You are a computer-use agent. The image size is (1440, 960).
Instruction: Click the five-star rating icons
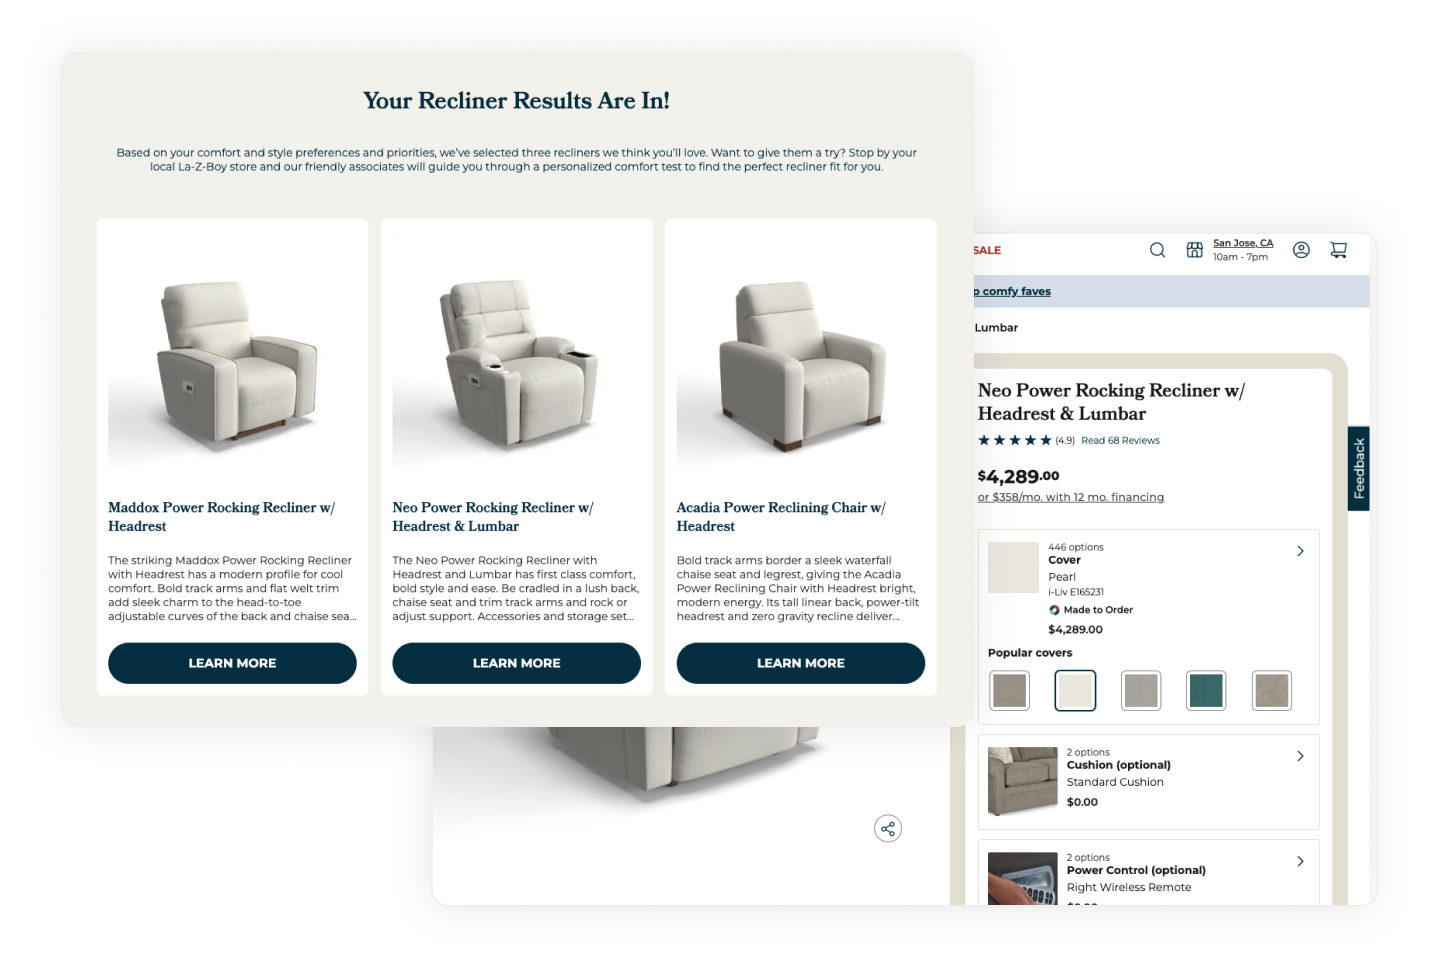click(1014, 440)
